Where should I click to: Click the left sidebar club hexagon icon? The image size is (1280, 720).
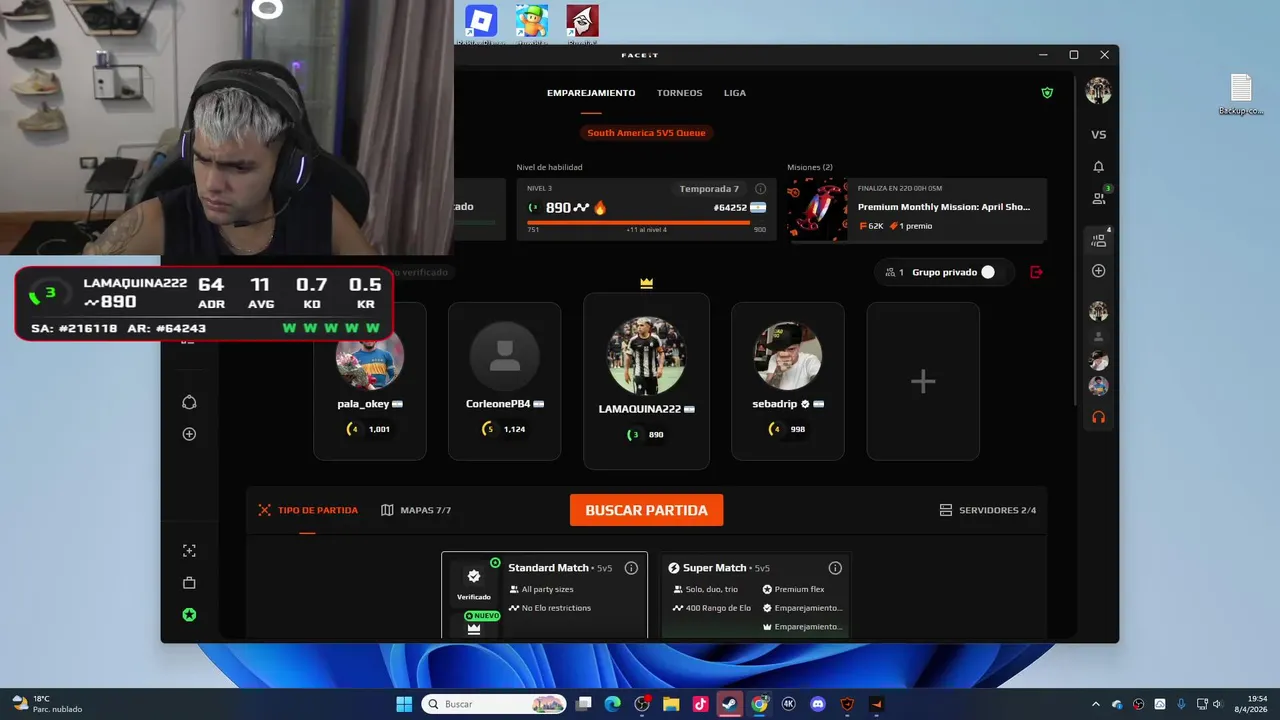coord(189,402)
